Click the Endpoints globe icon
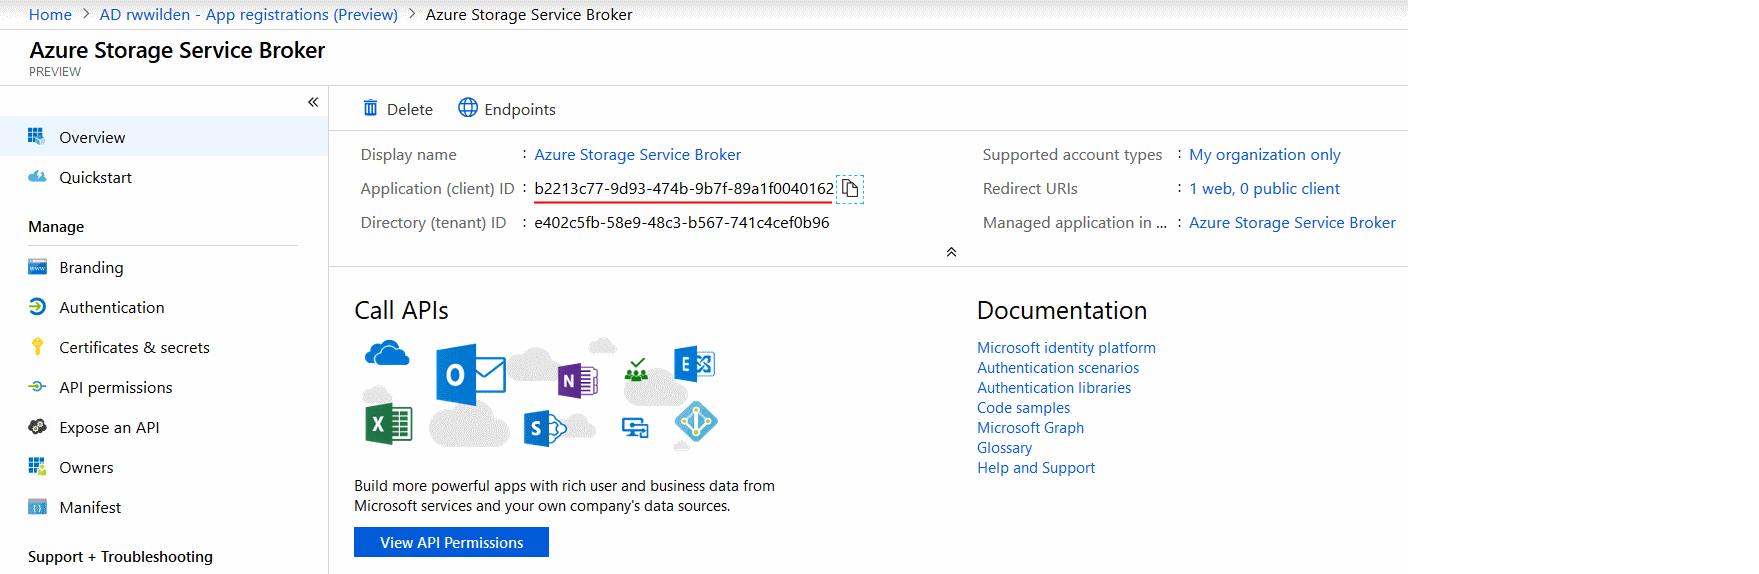The image size is (1759, 574). point(468,107)
